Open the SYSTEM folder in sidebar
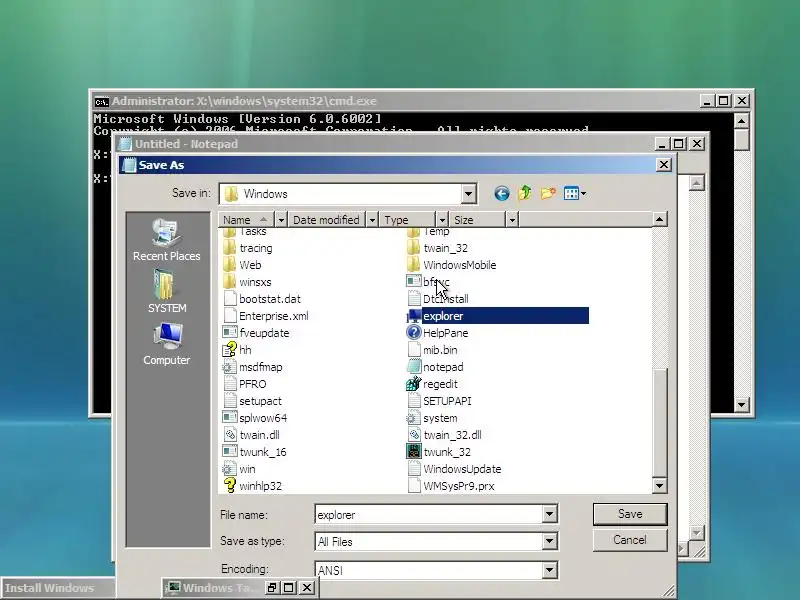800x600 pixels. click(166, 292)
